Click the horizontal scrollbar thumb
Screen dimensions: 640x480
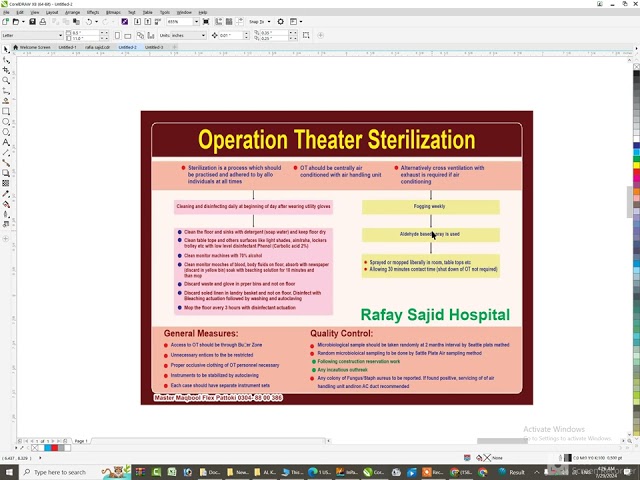(502, 441)
